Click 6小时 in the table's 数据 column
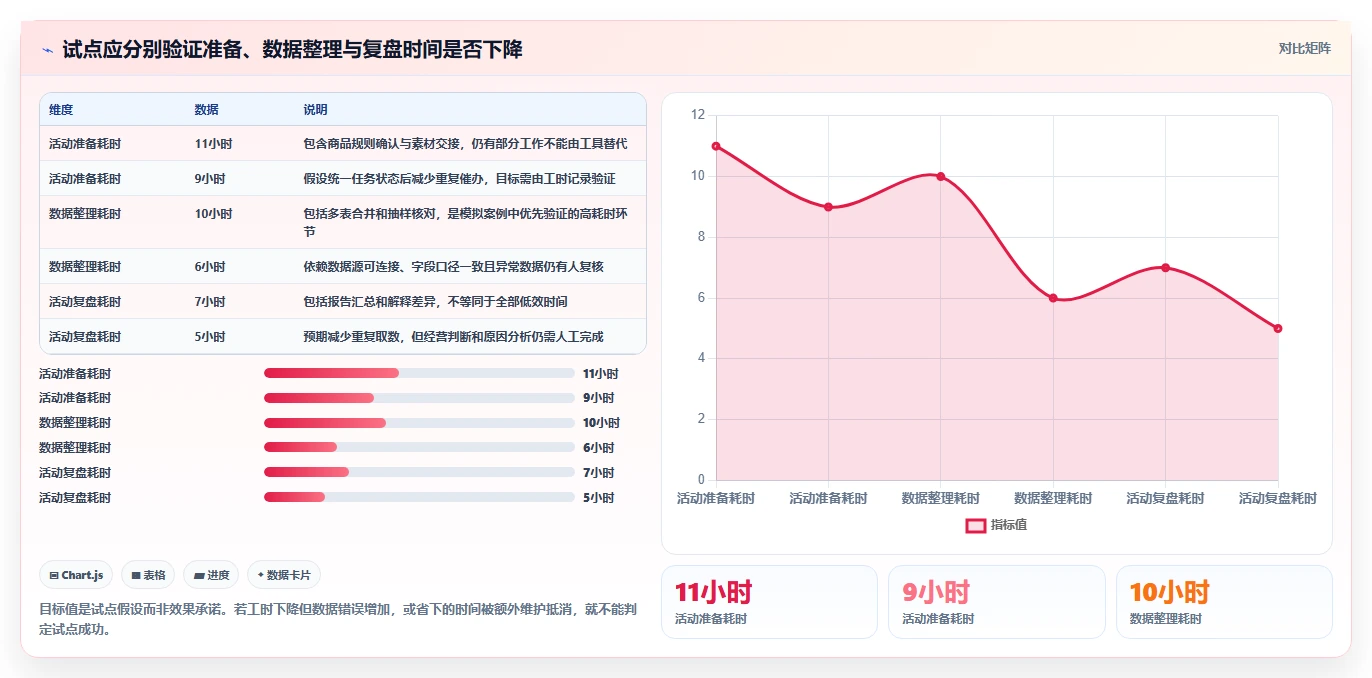Viewport: 1372px width, 678px height. click(210, 267)
